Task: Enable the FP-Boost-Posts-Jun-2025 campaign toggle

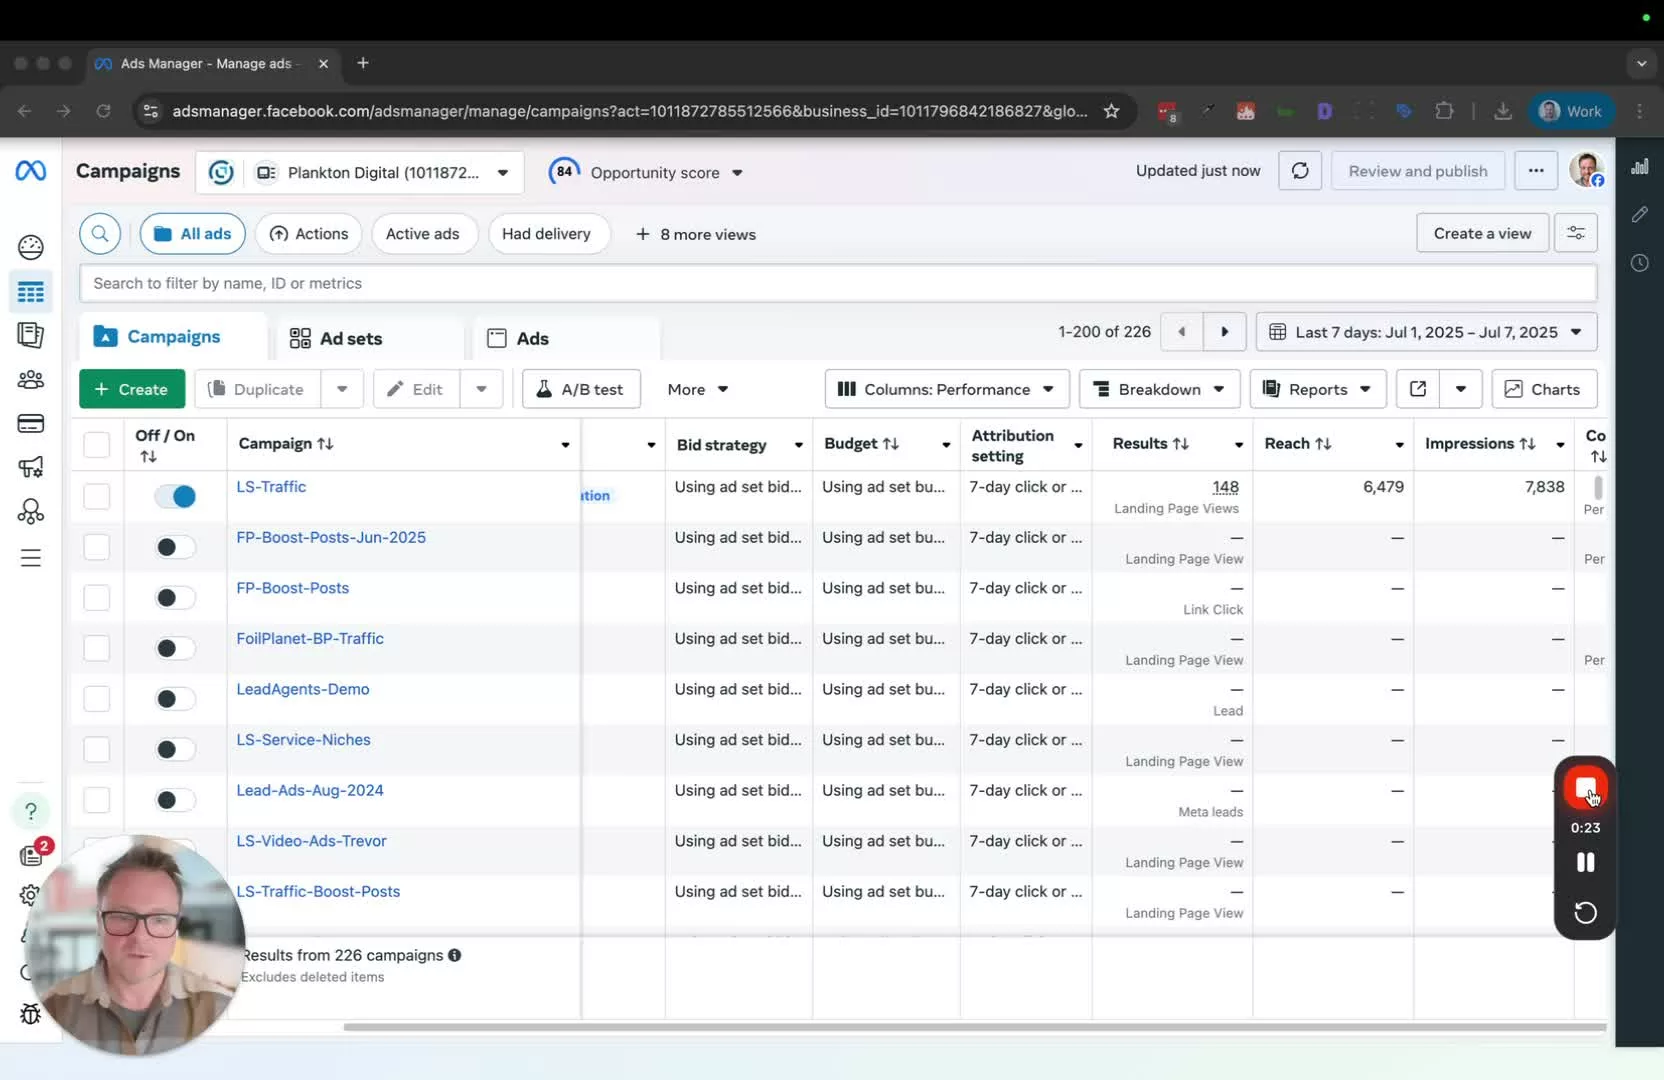Action: pyautogui.click(x=175, y=547)
